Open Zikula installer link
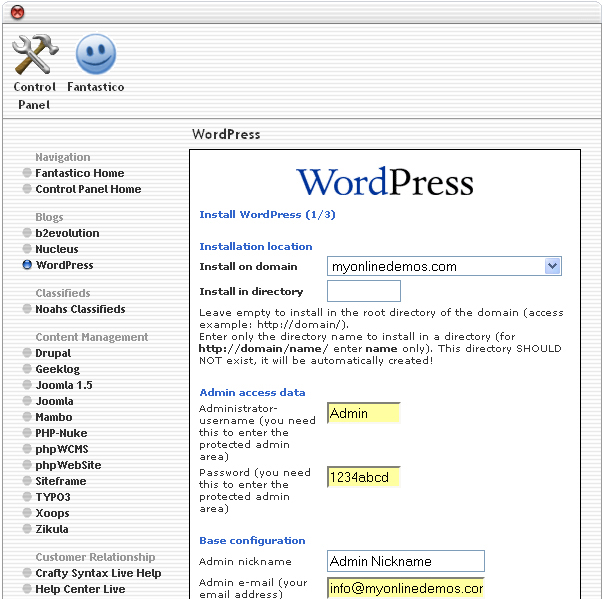 tap(52, 529)
